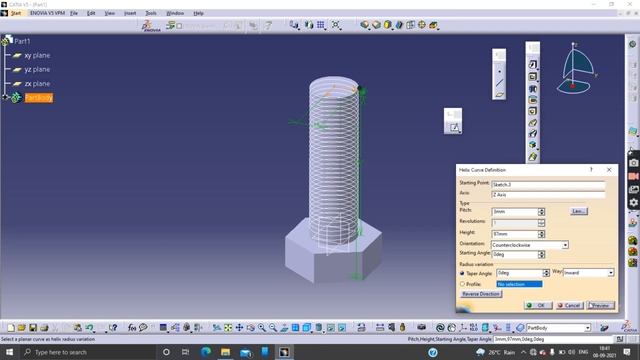Click OK in Helix Curve Definition dialog
Viewport: 640px width, 360px height.
(x=538, y=305)
